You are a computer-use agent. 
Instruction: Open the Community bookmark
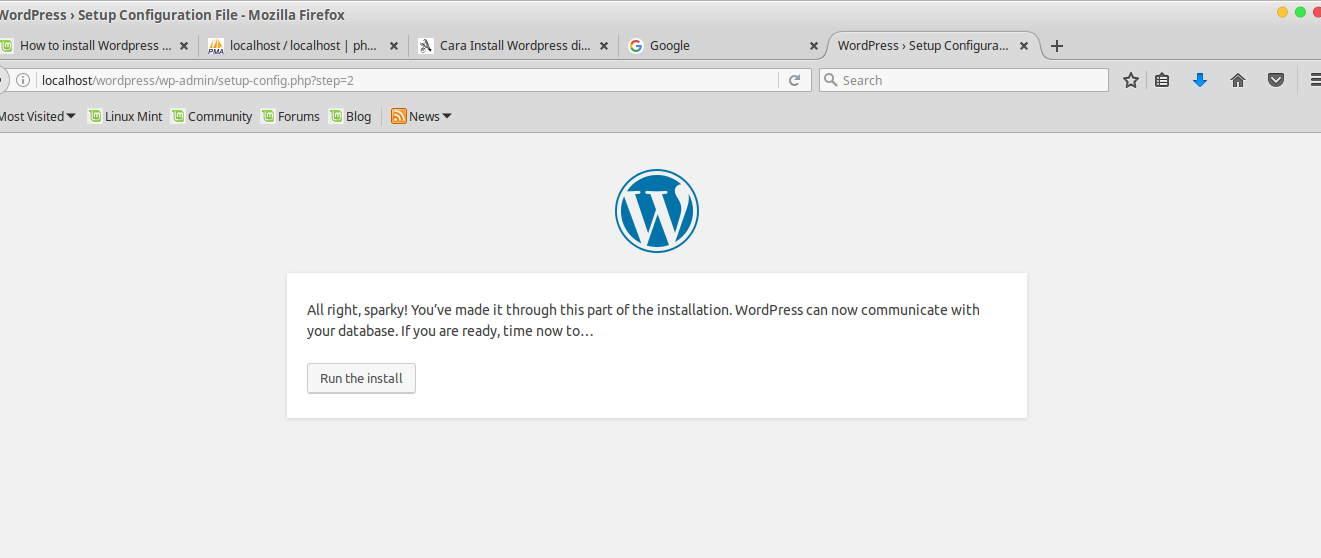point(211,116)
